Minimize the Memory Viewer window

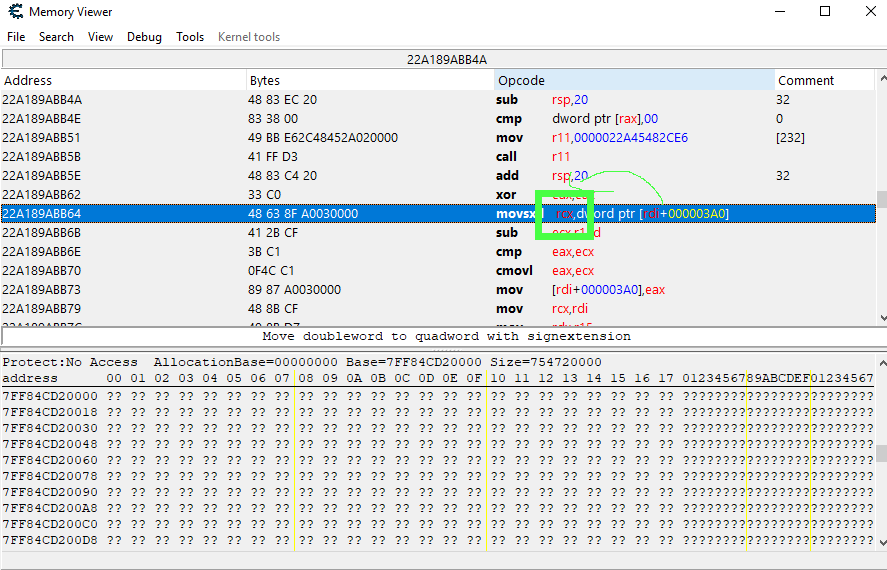[780, 12]
